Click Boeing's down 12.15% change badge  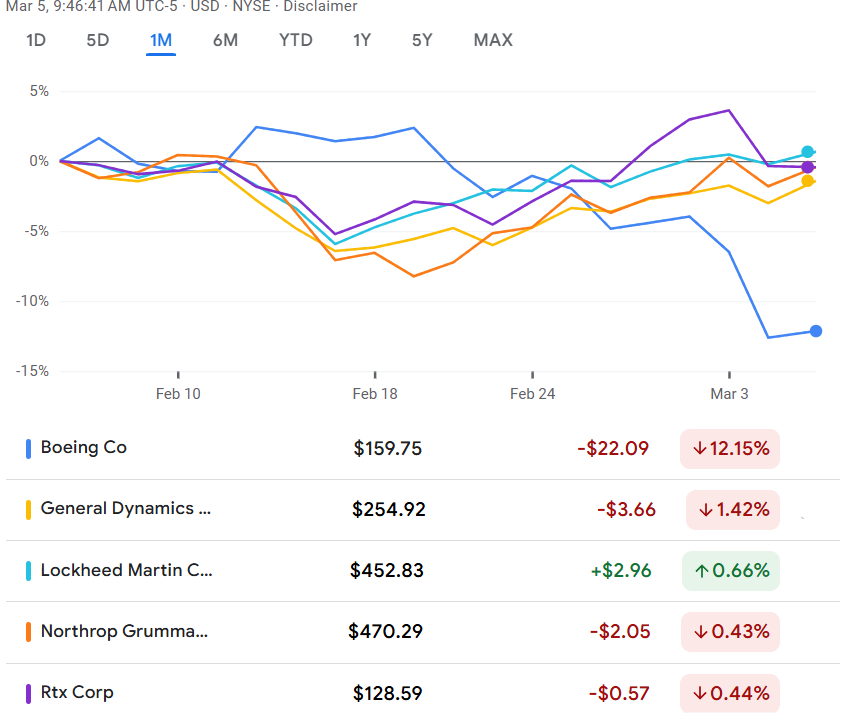(729, 449)
